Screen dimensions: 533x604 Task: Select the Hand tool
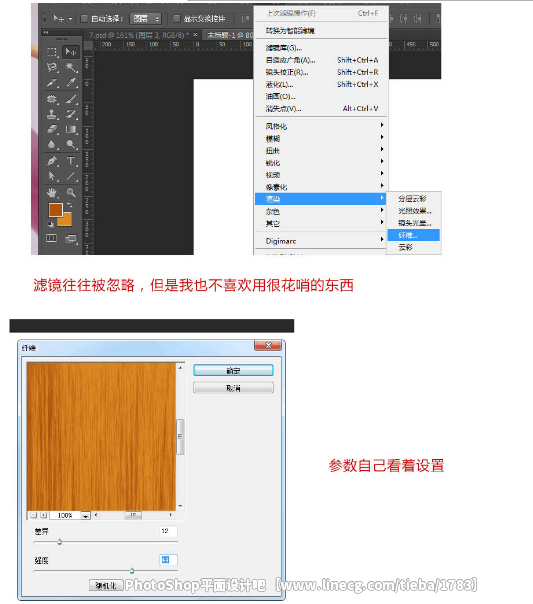[x=52, y=192]
